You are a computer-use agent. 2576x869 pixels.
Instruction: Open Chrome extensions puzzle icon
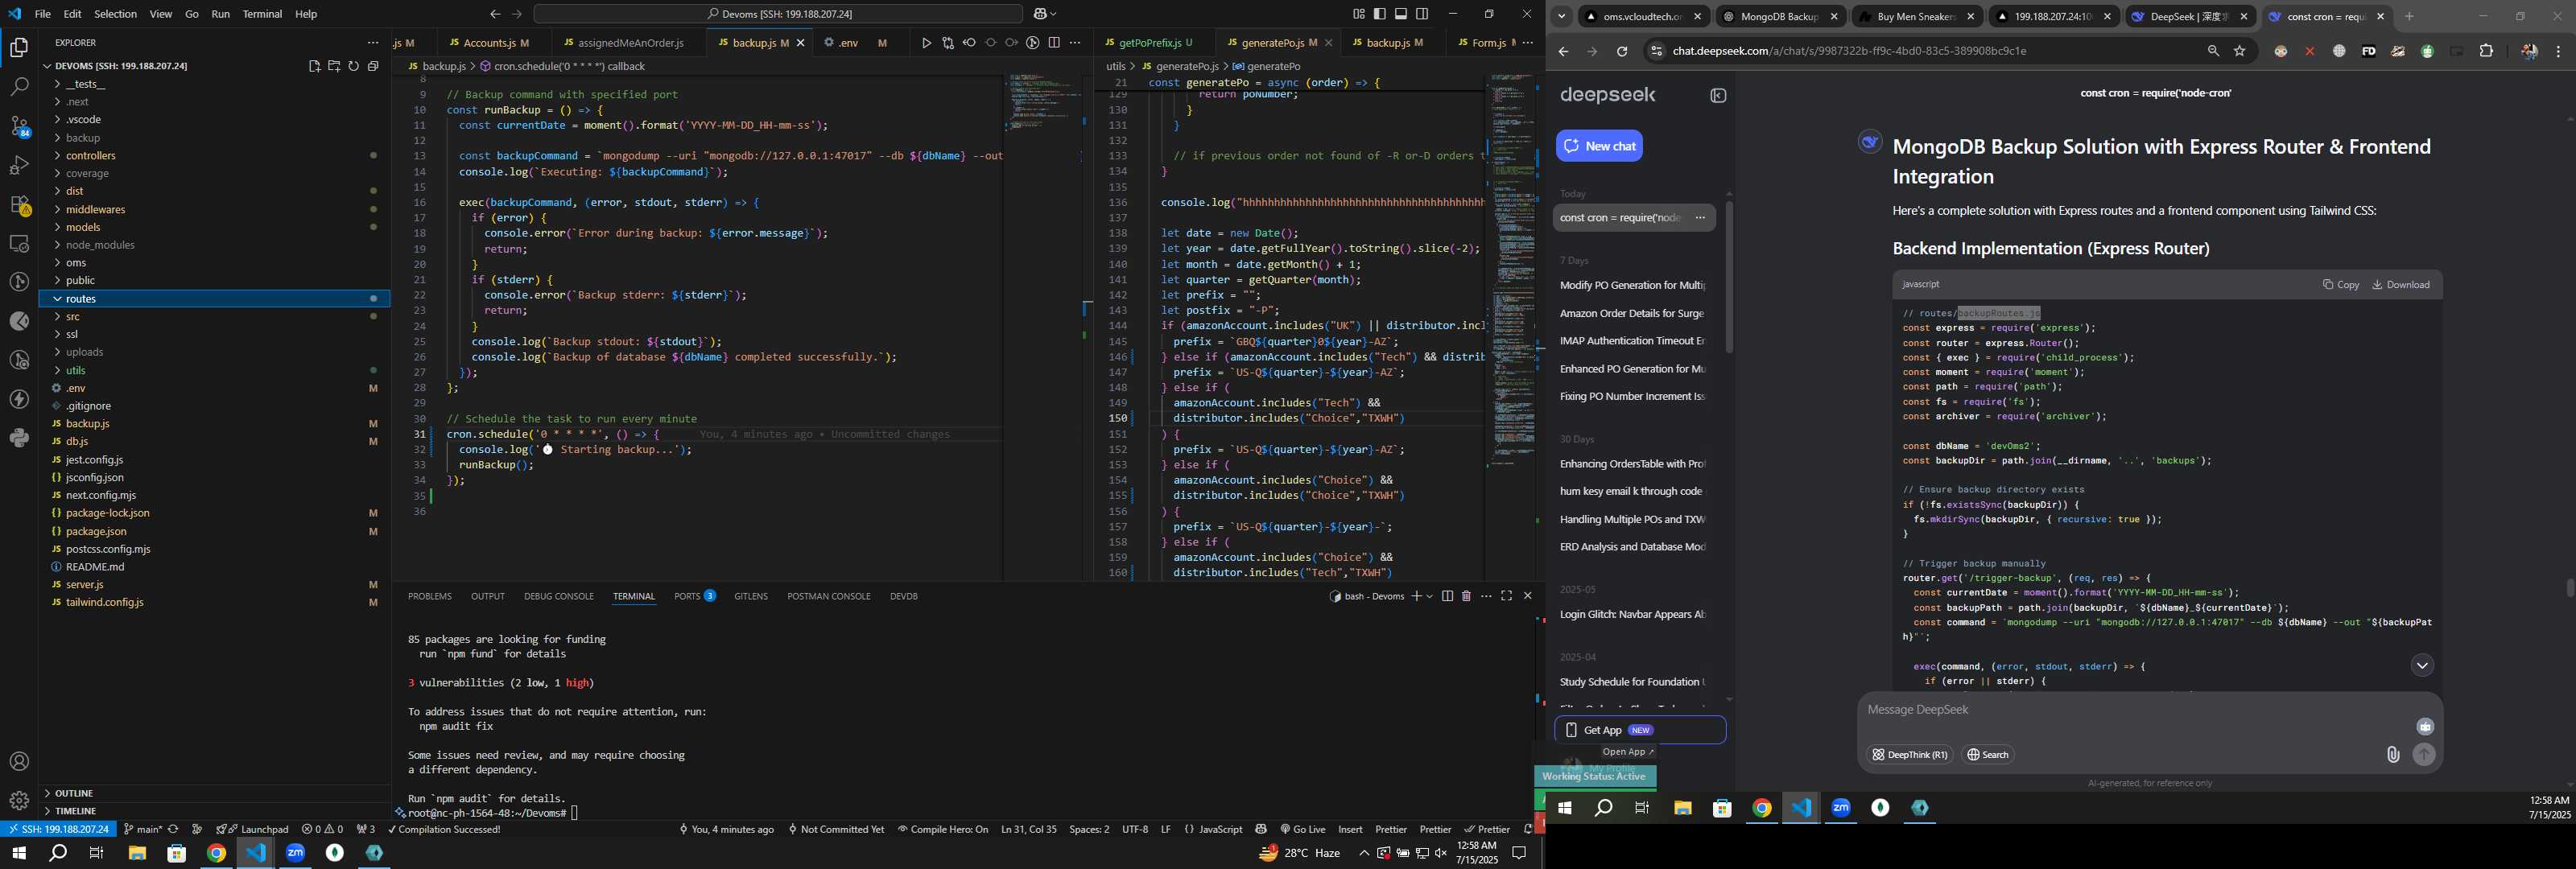pos(2486,51)
